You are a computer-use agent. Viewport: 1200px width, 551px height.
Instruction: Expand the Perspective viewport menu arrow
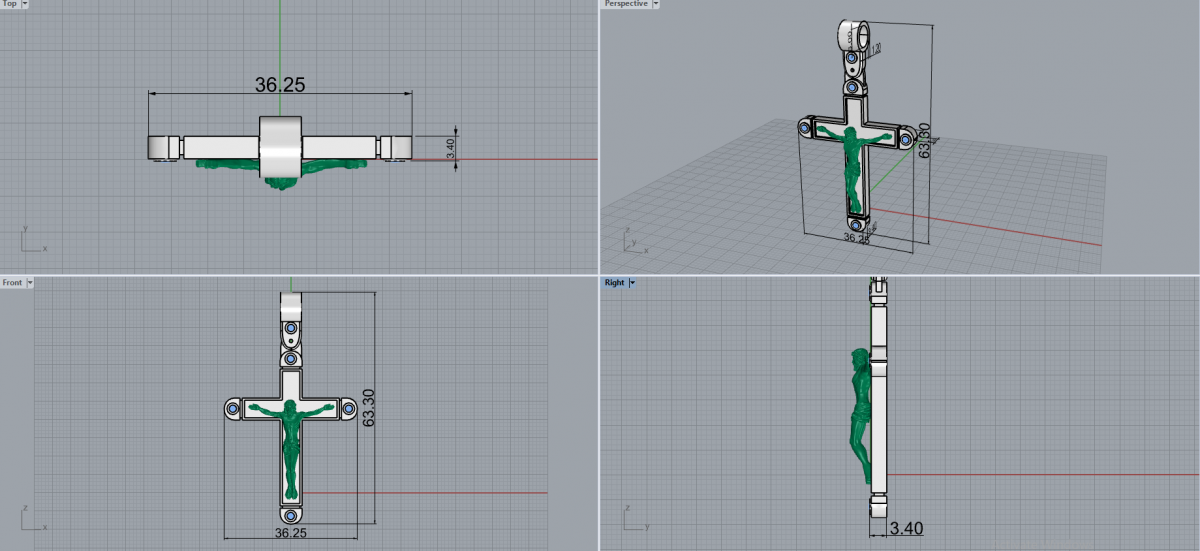[655, 4]
